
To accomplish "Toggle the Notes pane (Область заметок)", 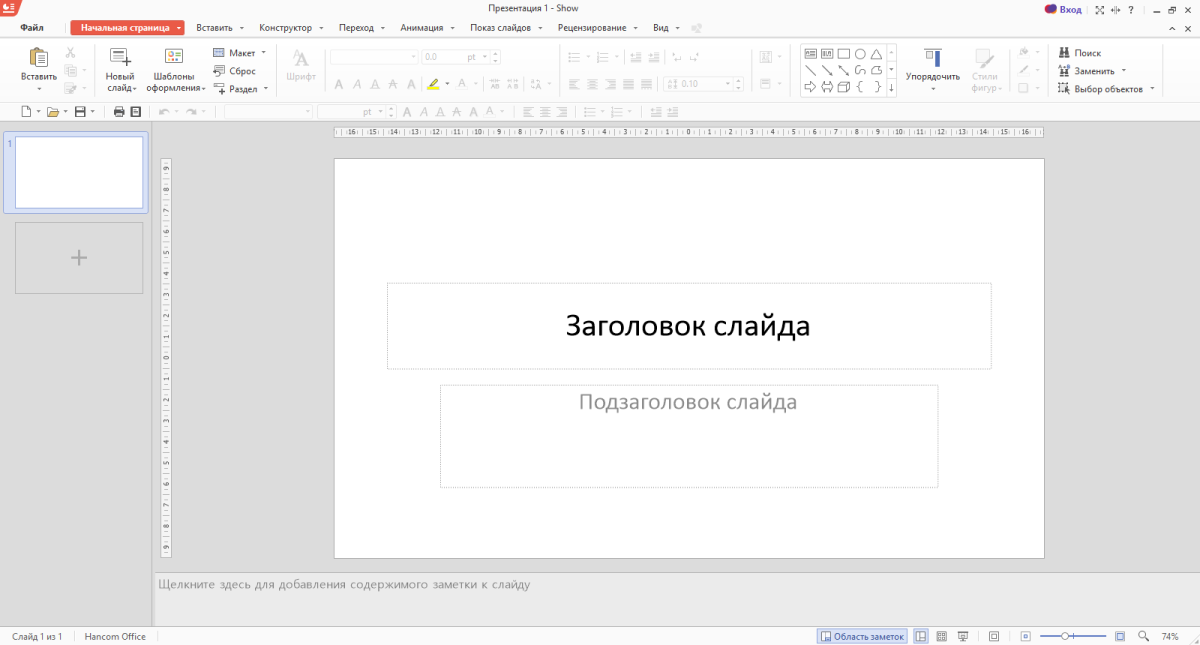I will click(x=861, y=637).
